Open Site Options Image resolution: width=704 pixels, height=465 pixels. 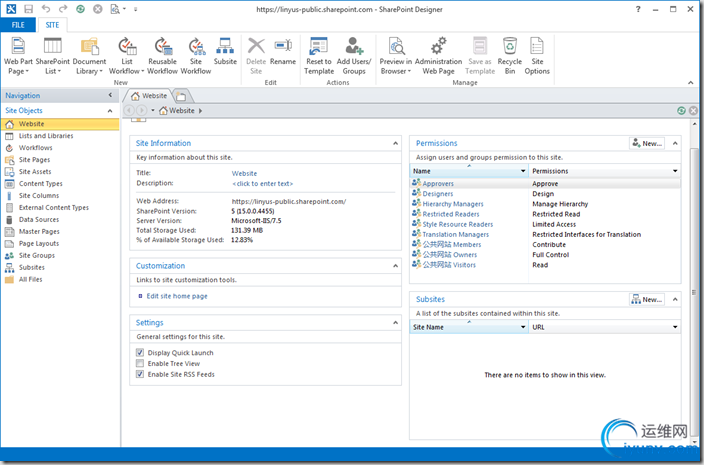(x=537, y=56)
